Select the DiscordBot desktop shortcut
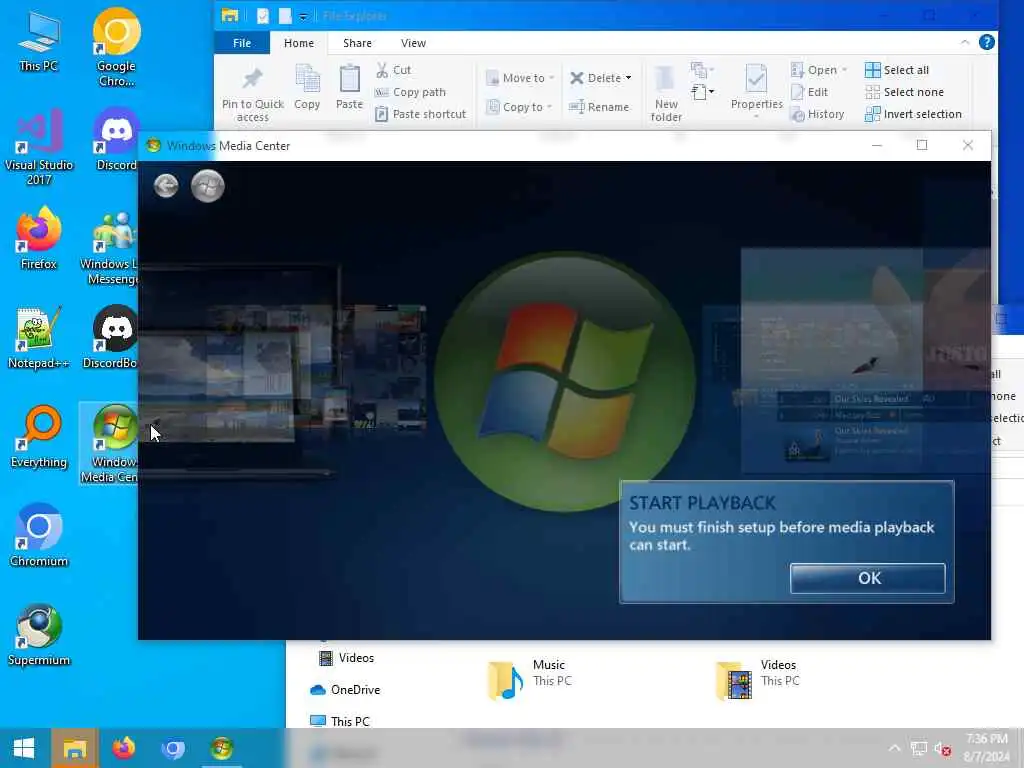Viewport: 1024px width, 768px height. tap(112, 338)
